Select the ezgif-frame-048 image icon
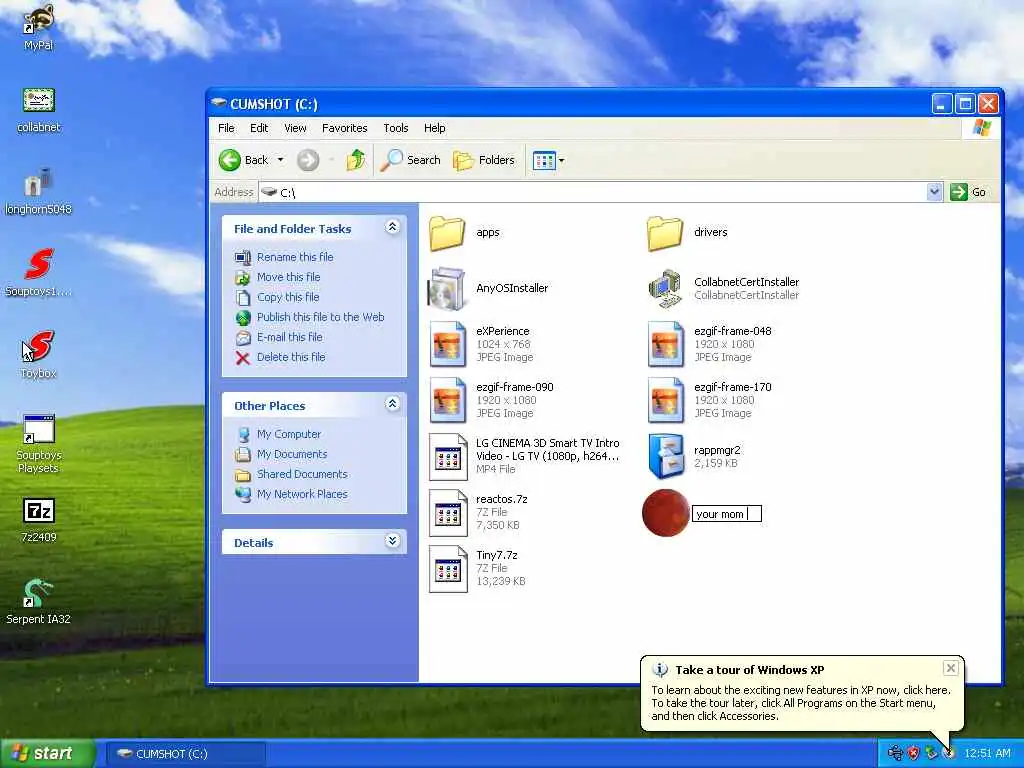 click(x=666, y=344)
